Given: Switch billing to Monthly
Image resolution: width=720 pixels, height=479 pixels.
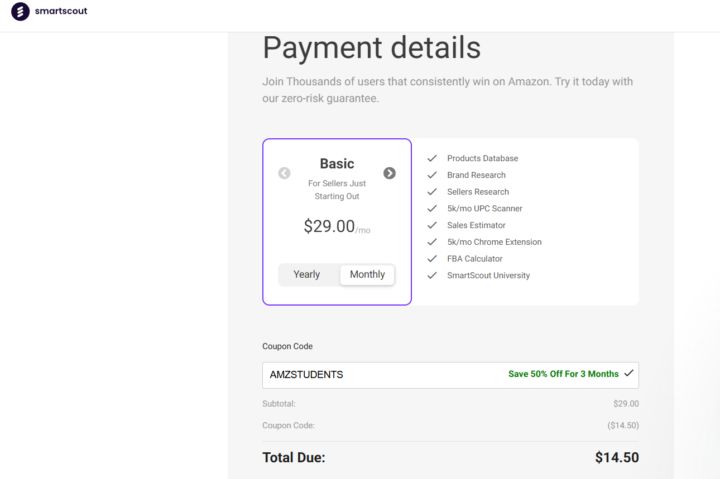Looking at the screenshot, I should (x=367, y=274).
